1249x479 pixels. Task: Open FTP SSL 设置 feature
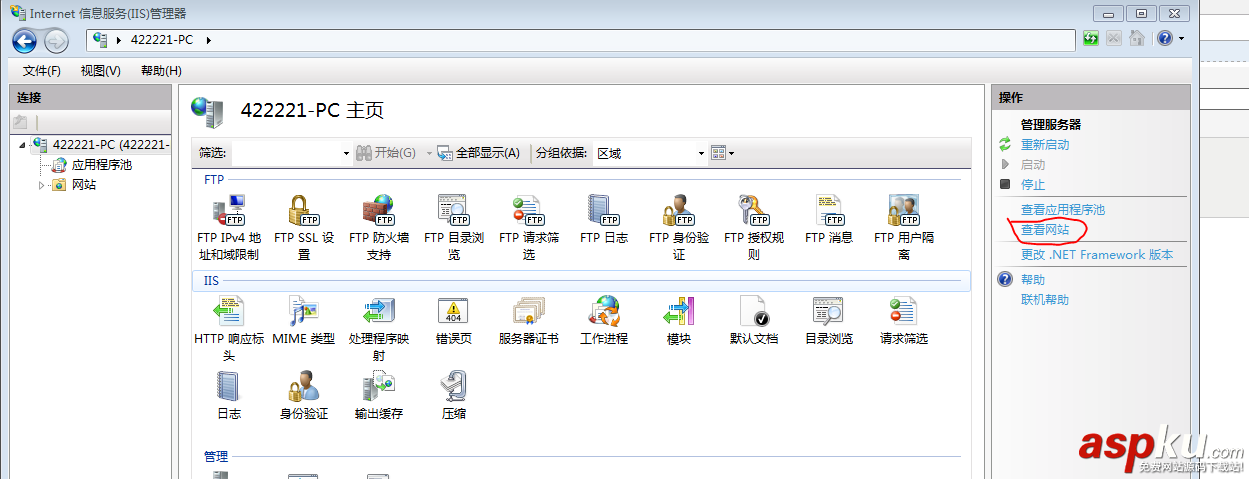tap(304, 228)
